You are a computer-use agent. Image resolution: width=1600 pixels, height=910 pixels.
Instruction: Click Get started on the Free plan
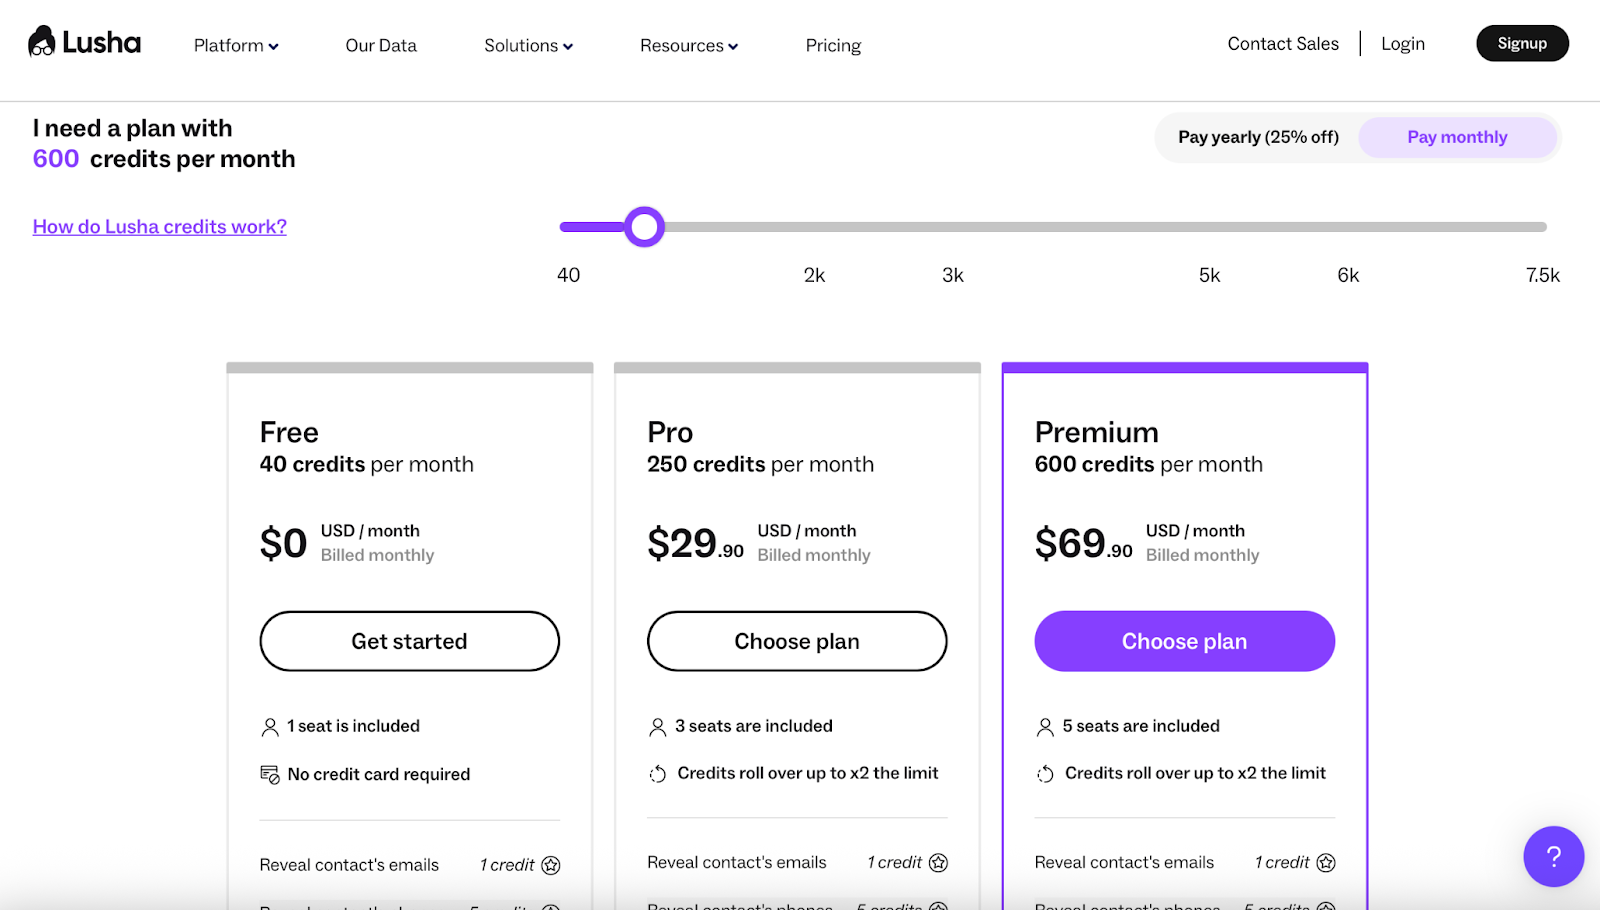[x=409, y=641]
